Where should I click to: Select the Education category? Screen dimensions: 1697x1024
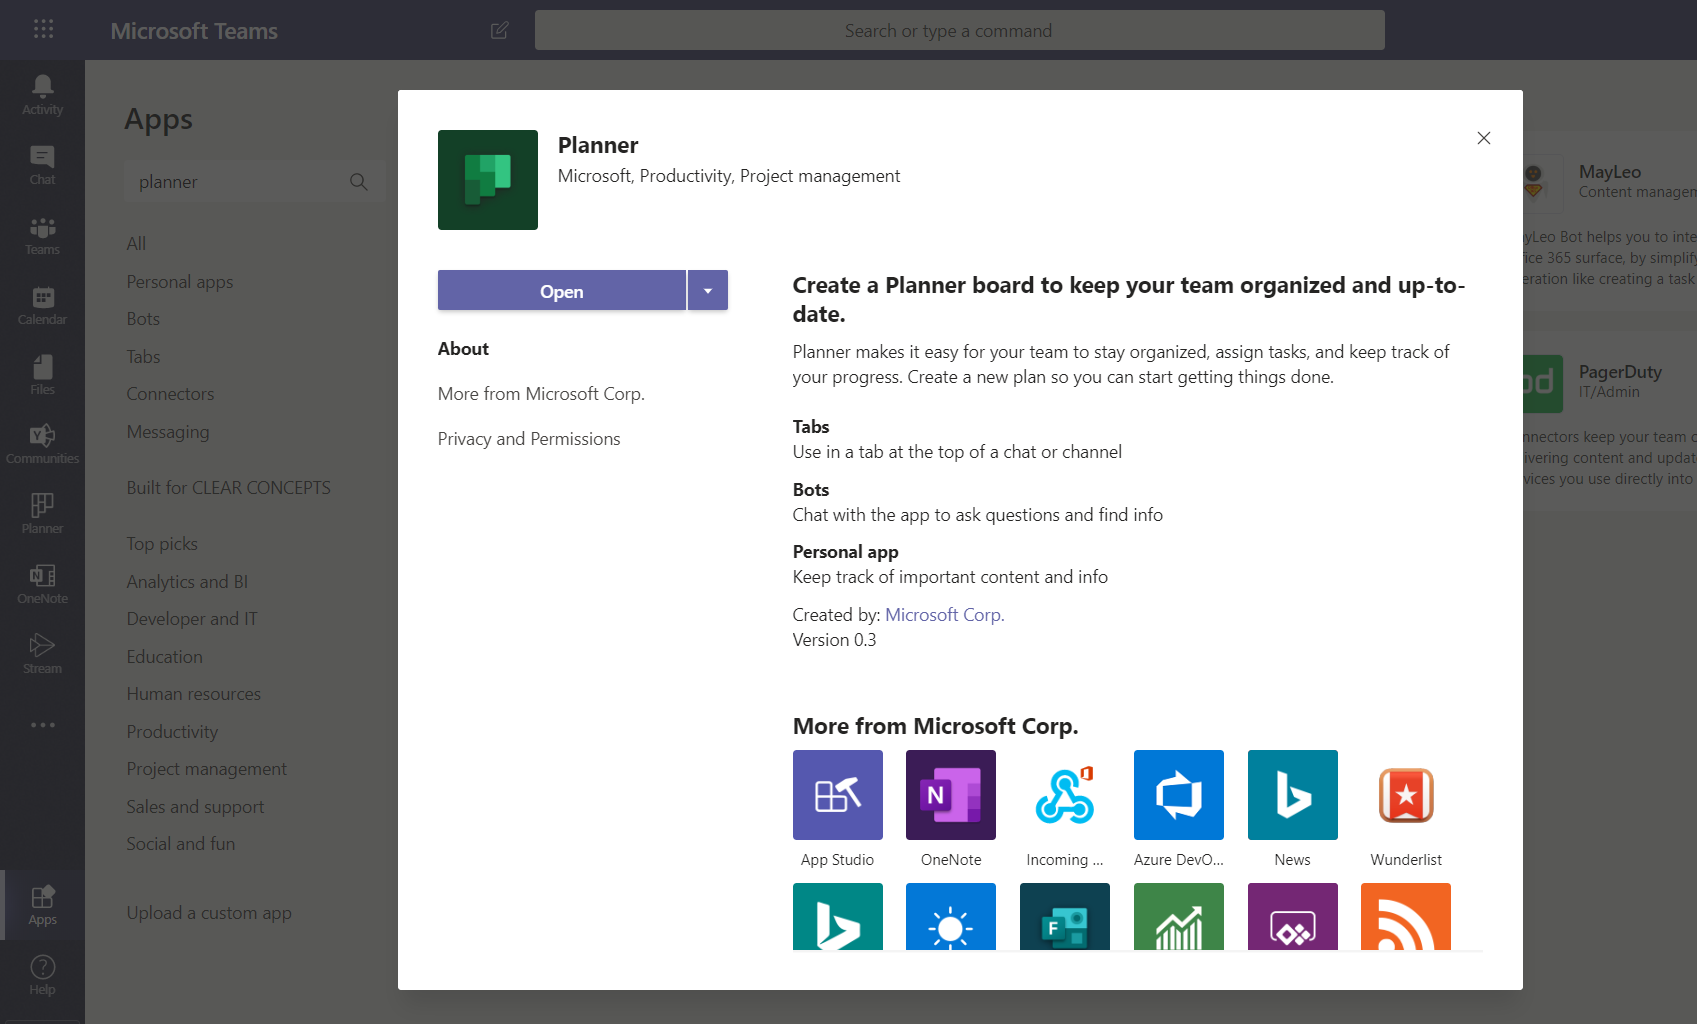pos(164,657)
